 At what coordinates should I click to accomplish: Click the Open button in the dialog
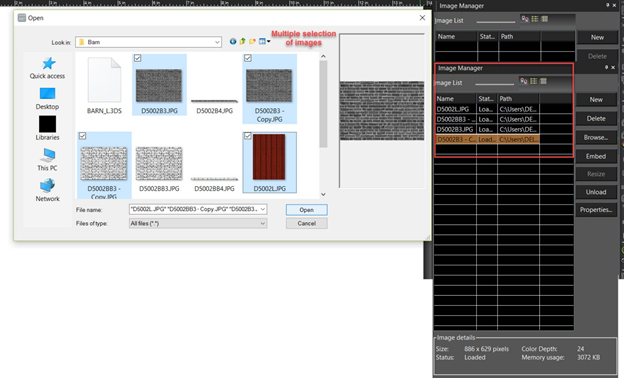pyautogui.click(x=306, y=210)
